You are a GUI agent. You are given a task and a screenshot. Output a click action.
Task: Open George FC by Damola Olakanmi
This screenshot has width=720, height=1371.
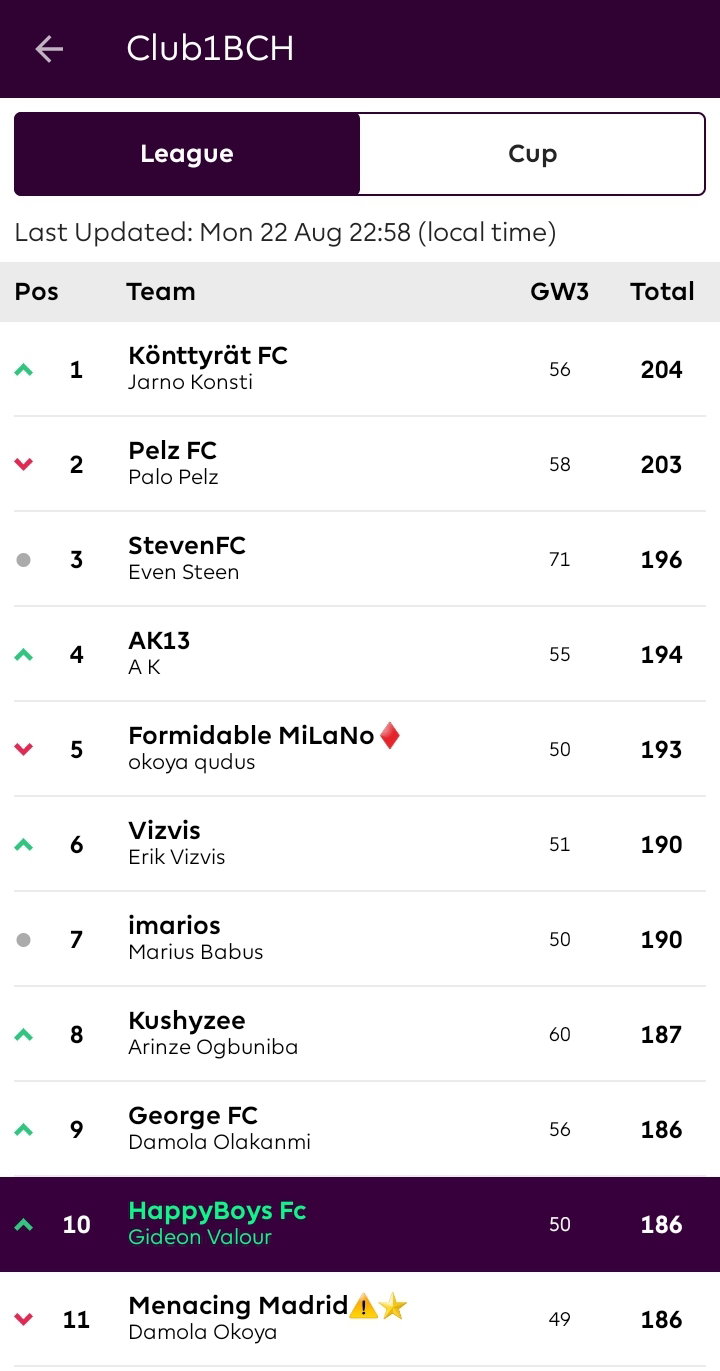[360, 1129]
